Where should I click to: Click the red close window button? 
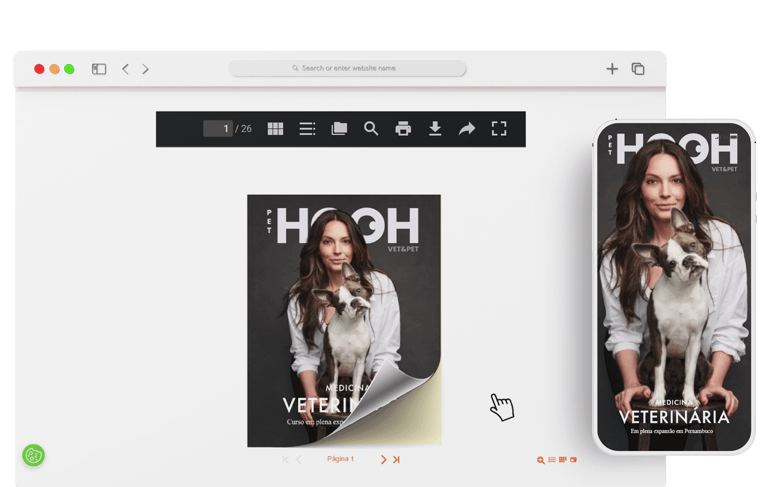(x=39, y=69)
